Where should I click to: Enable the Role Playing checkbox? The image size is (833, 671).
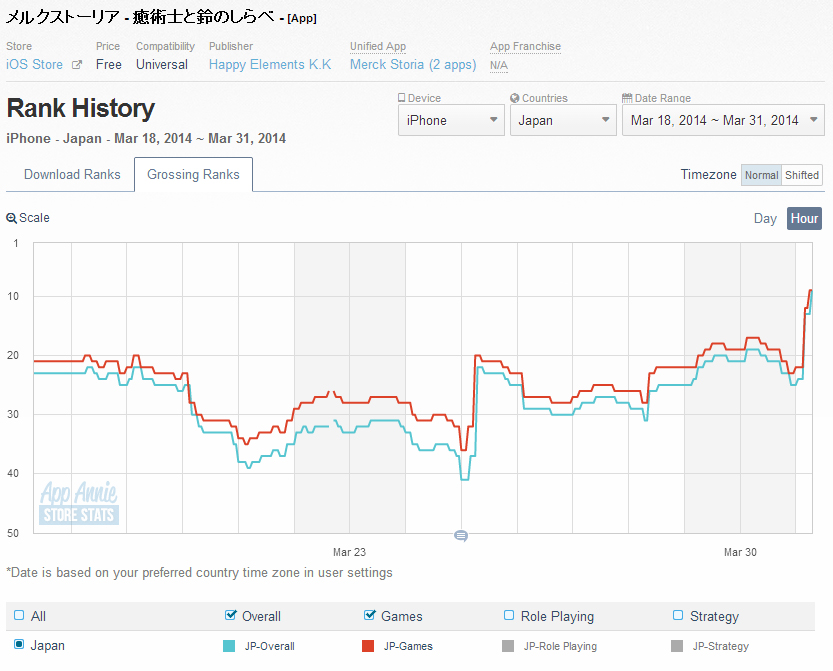[x=509, y=616]
